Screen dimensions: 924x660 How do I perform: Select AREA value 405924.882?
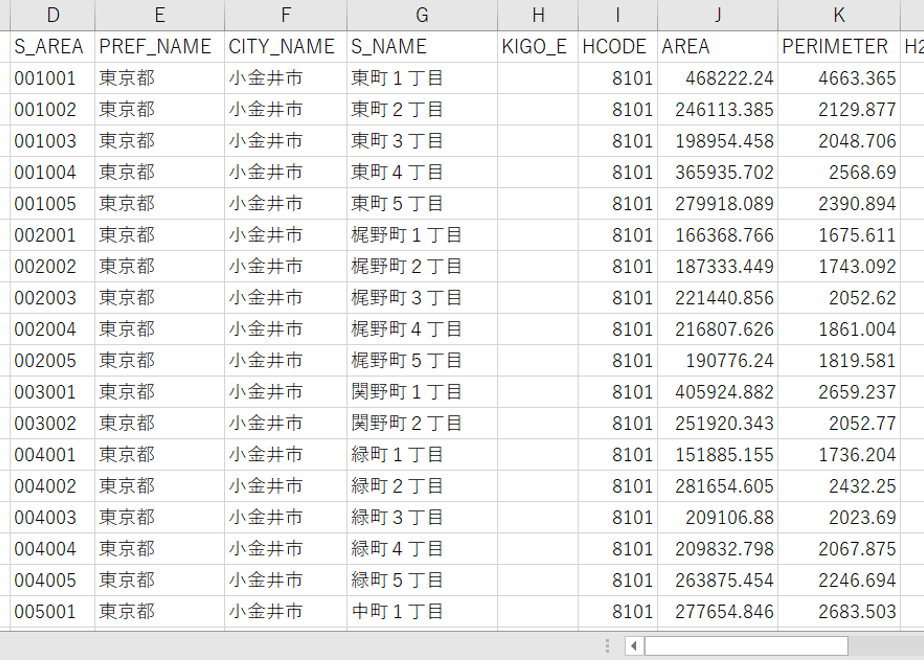click(718, 392)
